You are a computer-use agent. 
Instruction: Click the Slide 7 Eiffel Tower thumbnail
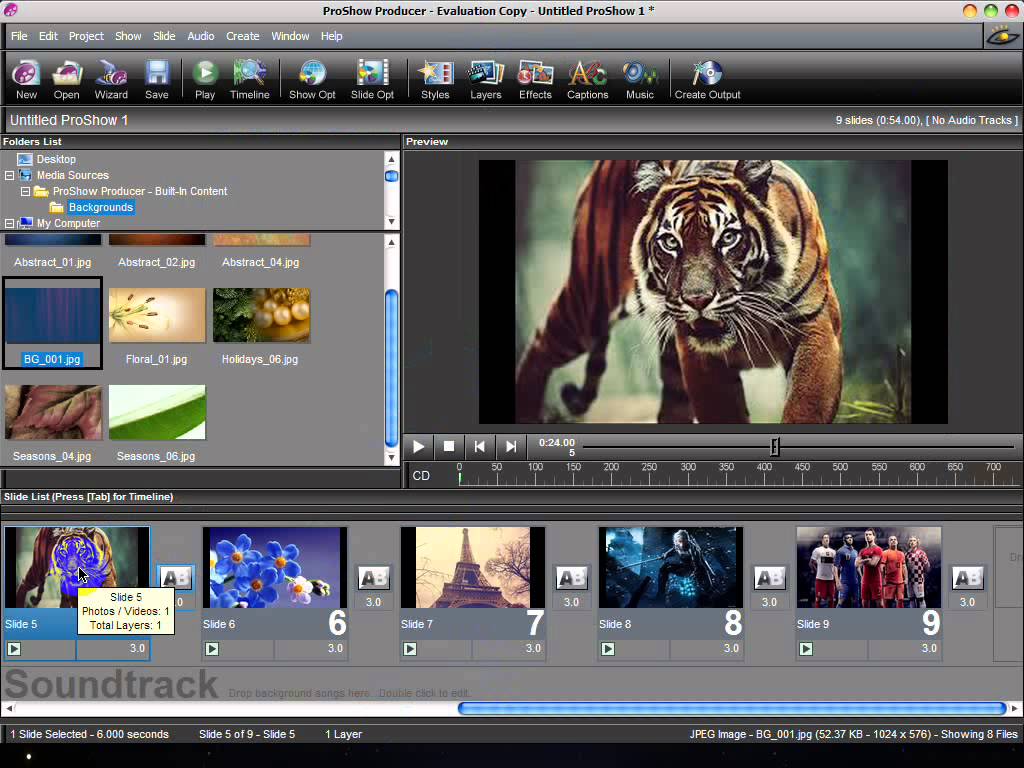[x=473, y=568]
